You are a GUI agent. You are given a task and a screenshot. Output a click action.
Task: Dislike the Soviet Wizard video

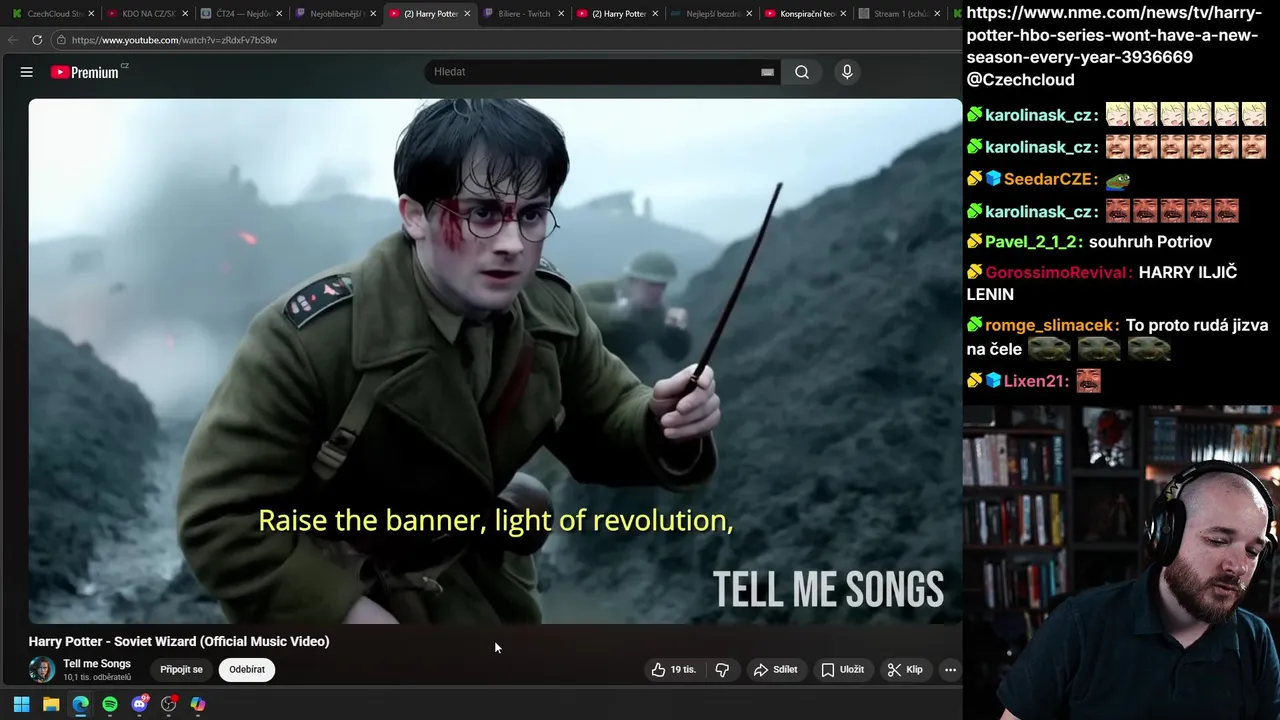[722, 670]
